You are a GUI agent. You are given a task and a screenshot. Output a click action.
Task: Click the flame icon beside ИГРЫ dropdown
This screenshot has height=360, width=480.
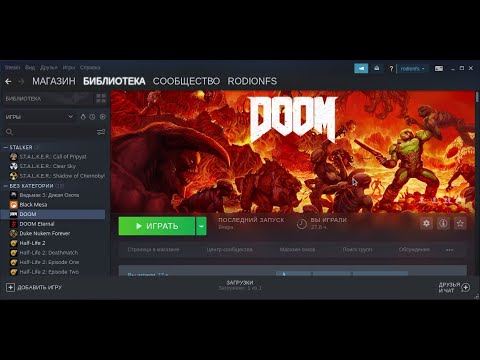pyautogui.click(x=83, y=117)
